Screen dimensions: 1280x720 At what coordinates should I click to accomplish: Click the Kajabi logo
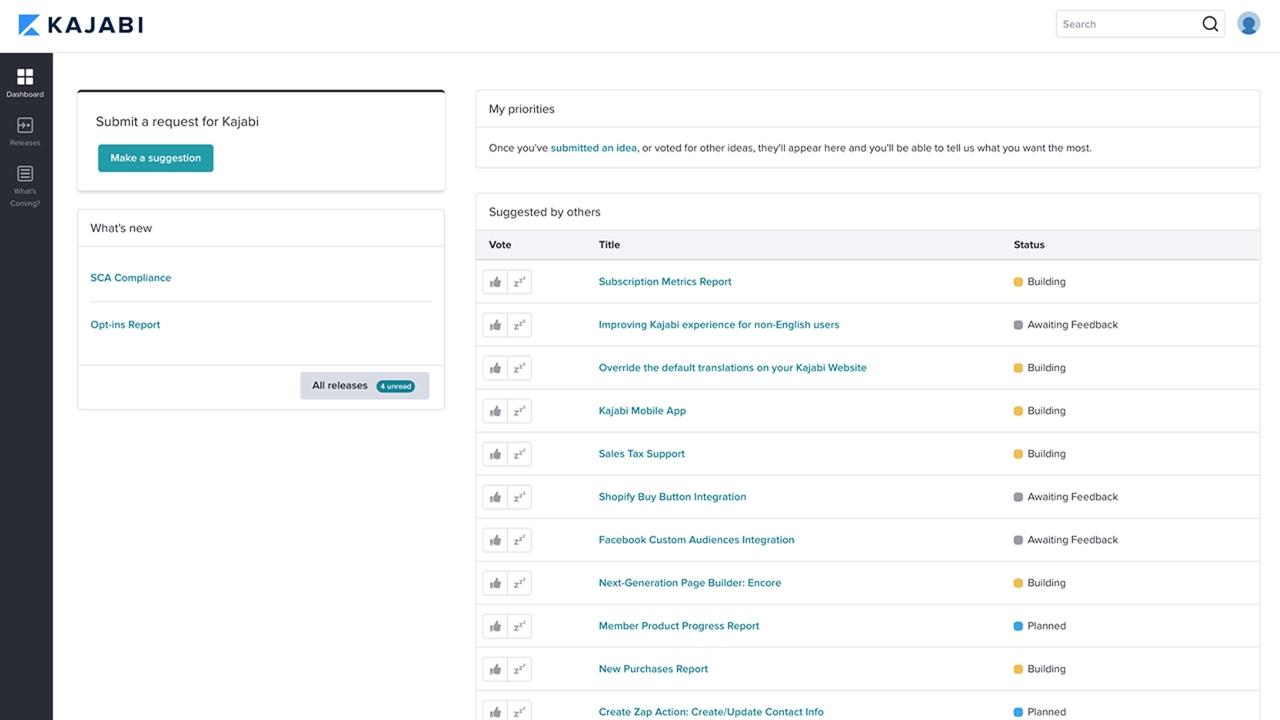[81, 24]
